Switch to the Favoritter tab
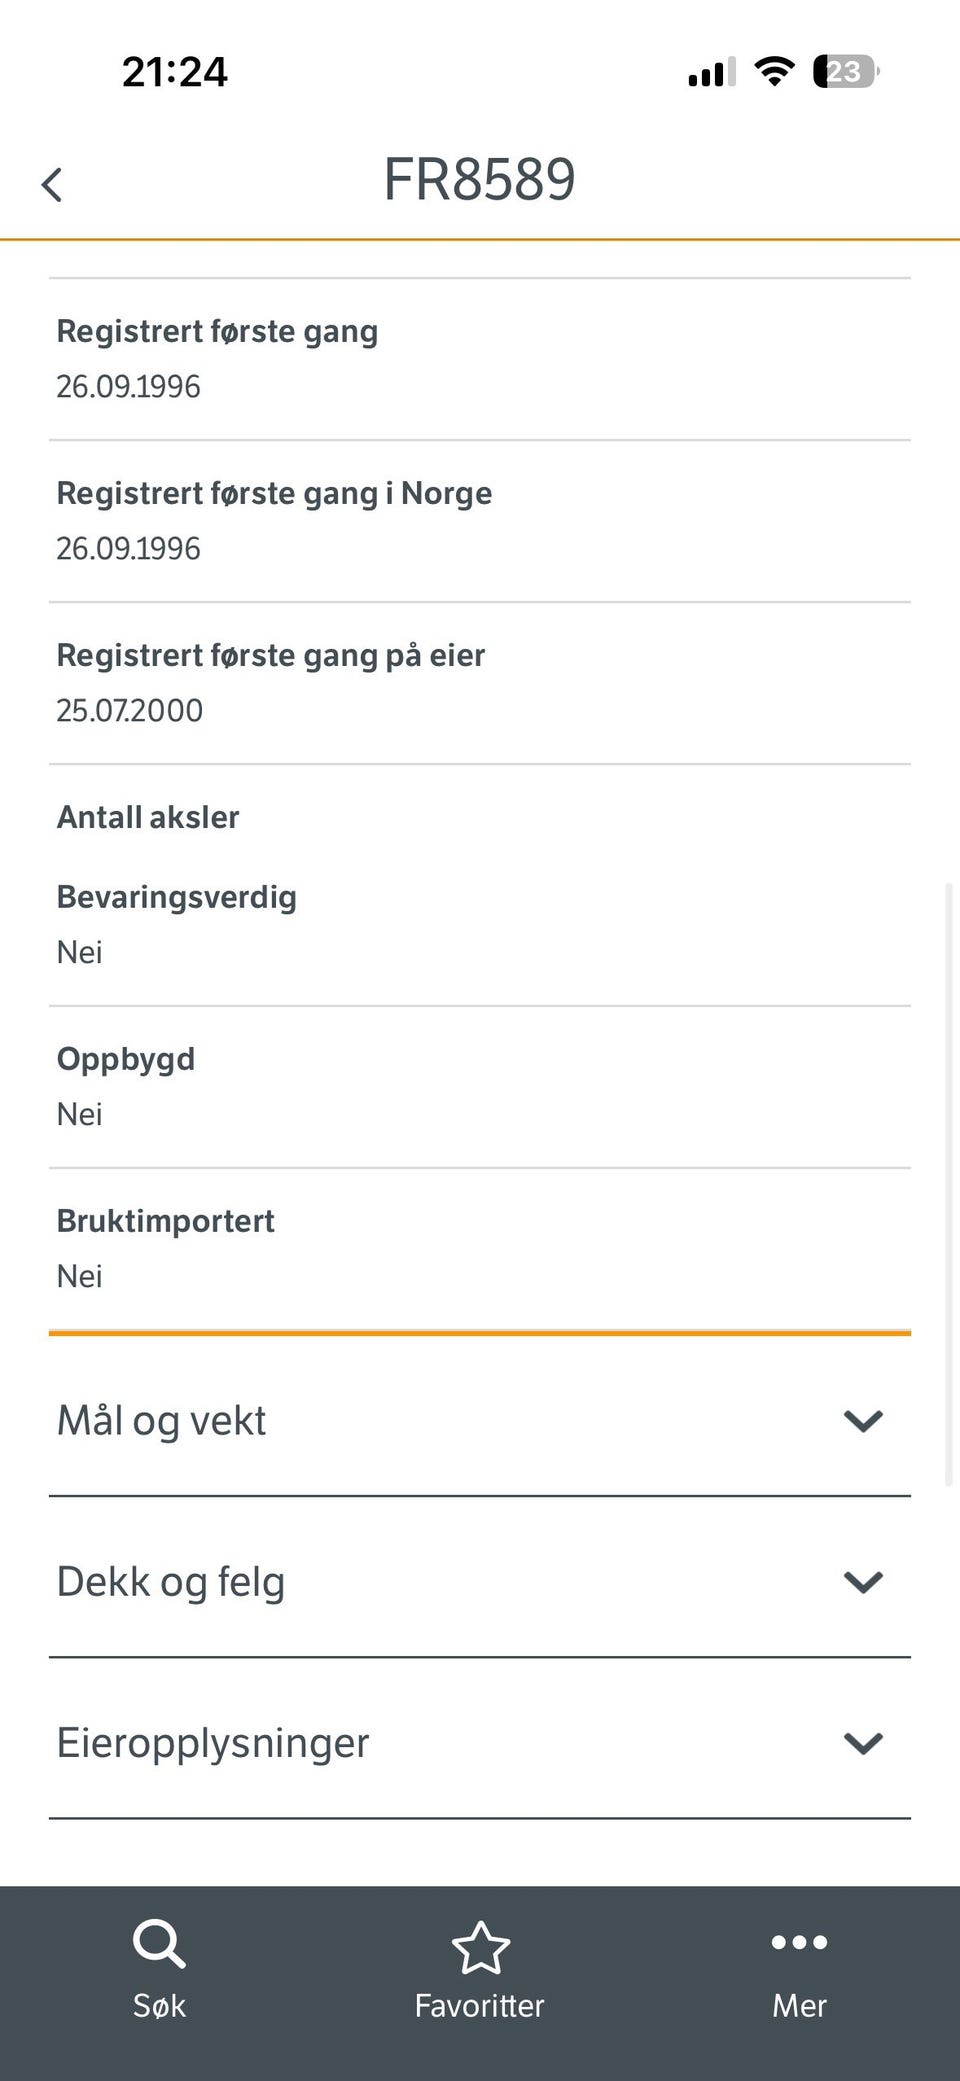 [x=480, y=2005]
